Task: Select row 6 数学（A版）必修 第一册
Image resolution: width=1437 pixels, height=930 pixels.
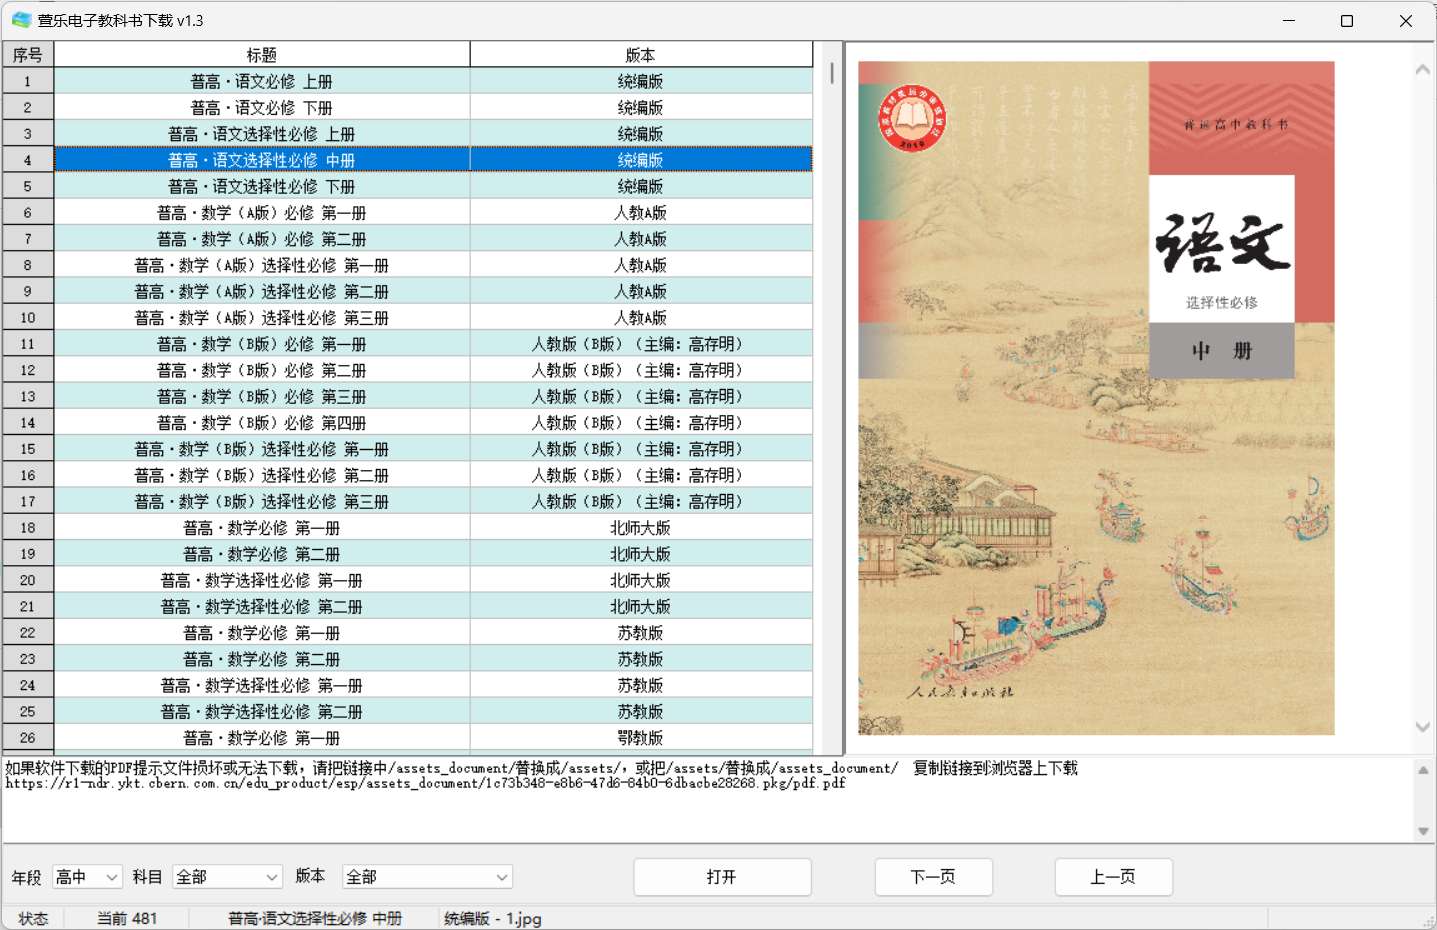Action: (433, 213)
